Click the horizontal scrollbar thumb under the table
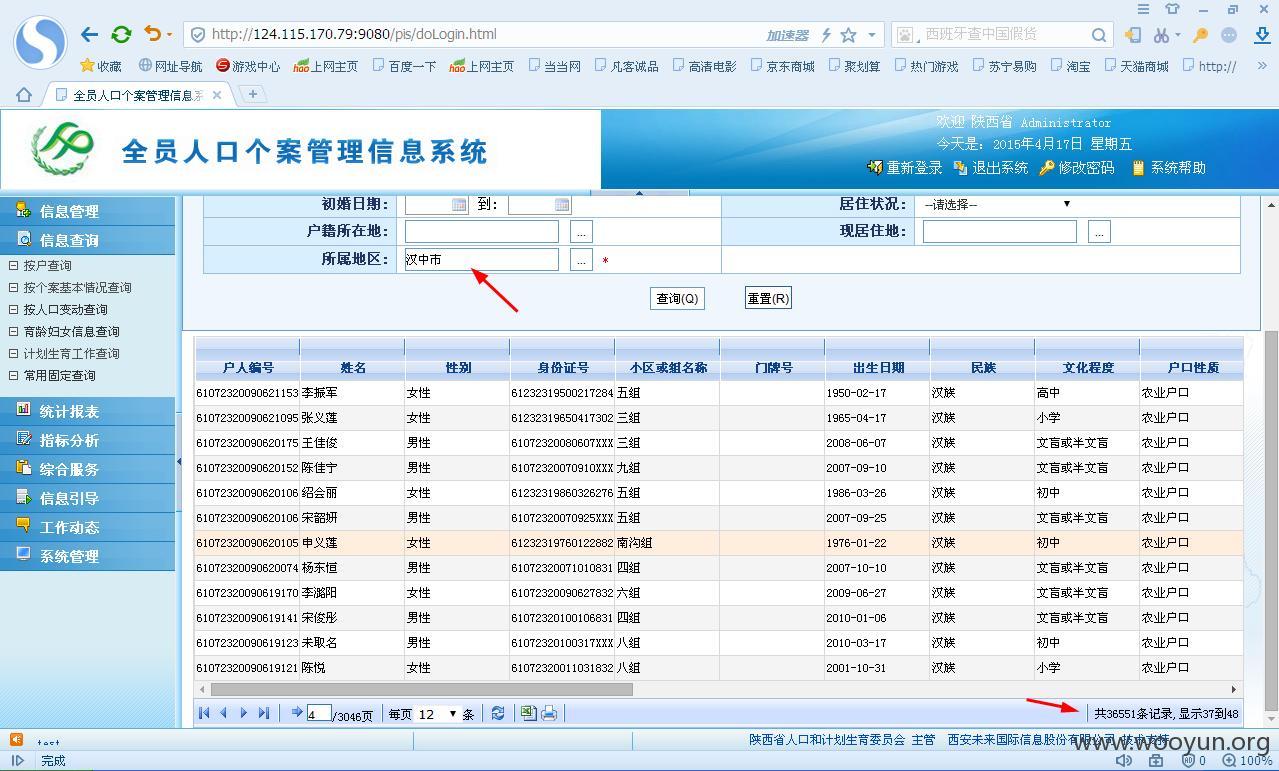Screen dimensions: 1279x771 click(422, 689)
